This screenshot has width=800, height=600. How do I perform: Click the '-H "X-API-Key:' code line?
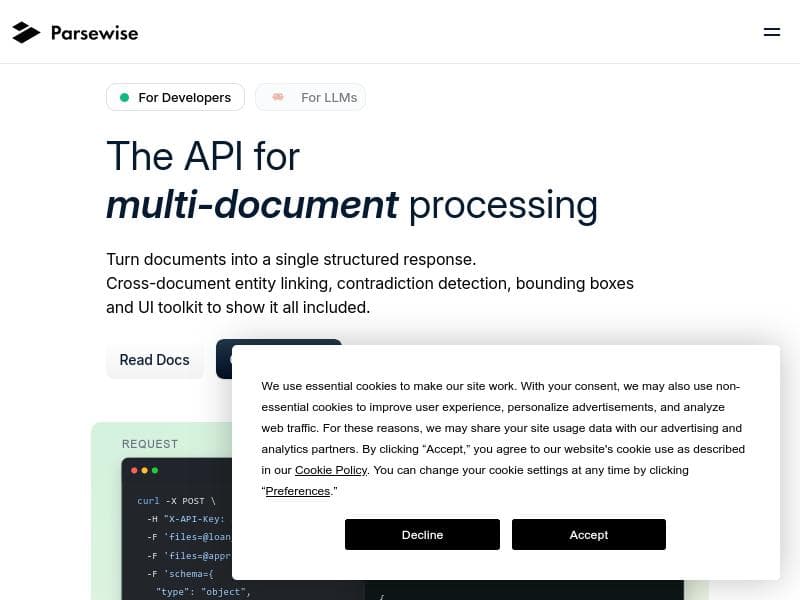point(186,519)
